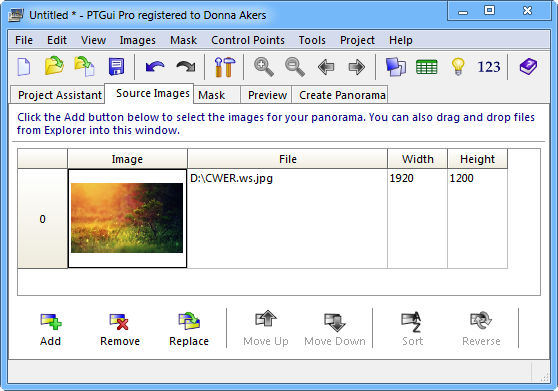Screen dimensions: 558x391
Task: Open the Project menu
Action: 357,40
